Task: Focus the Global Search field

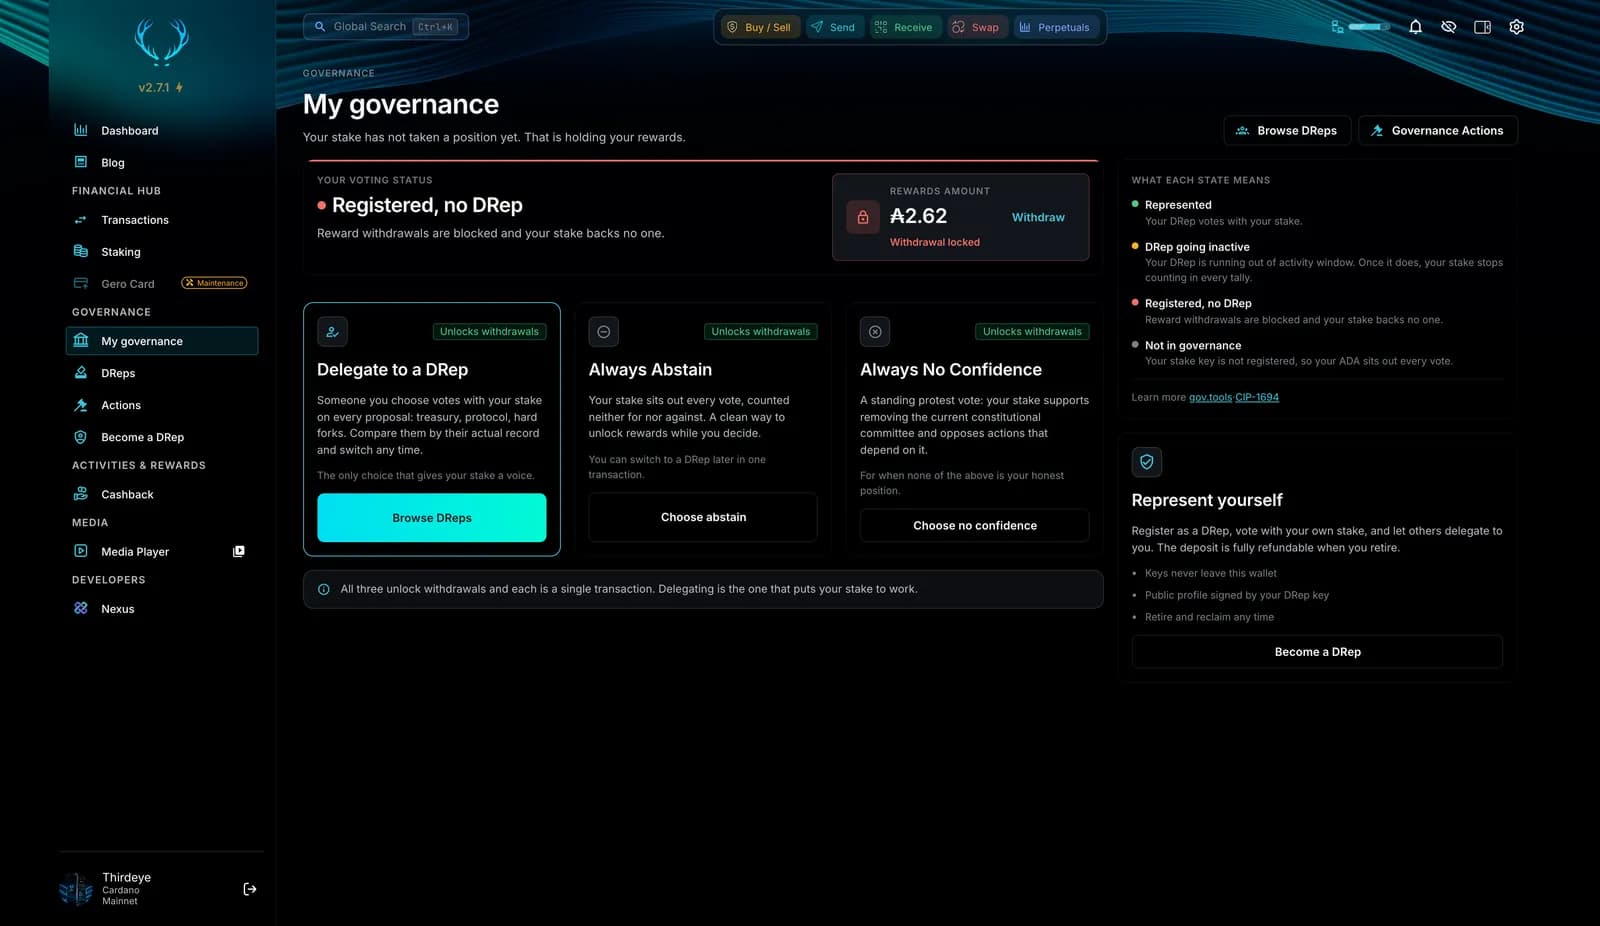Action: 386,27
